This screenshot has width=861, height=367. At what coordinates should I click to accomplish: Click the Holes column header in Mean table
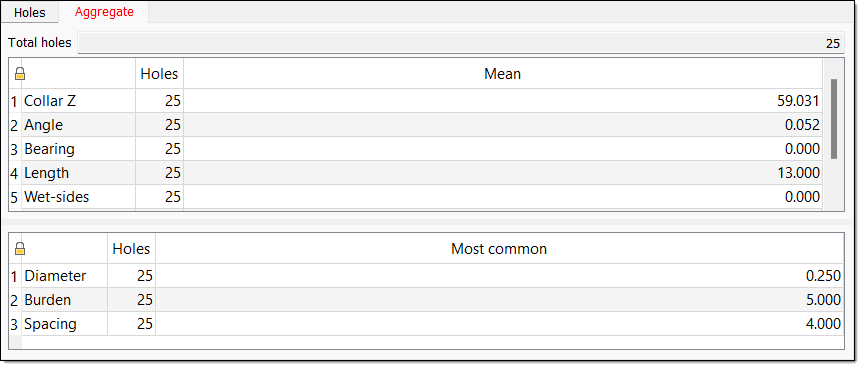point(159,74)
